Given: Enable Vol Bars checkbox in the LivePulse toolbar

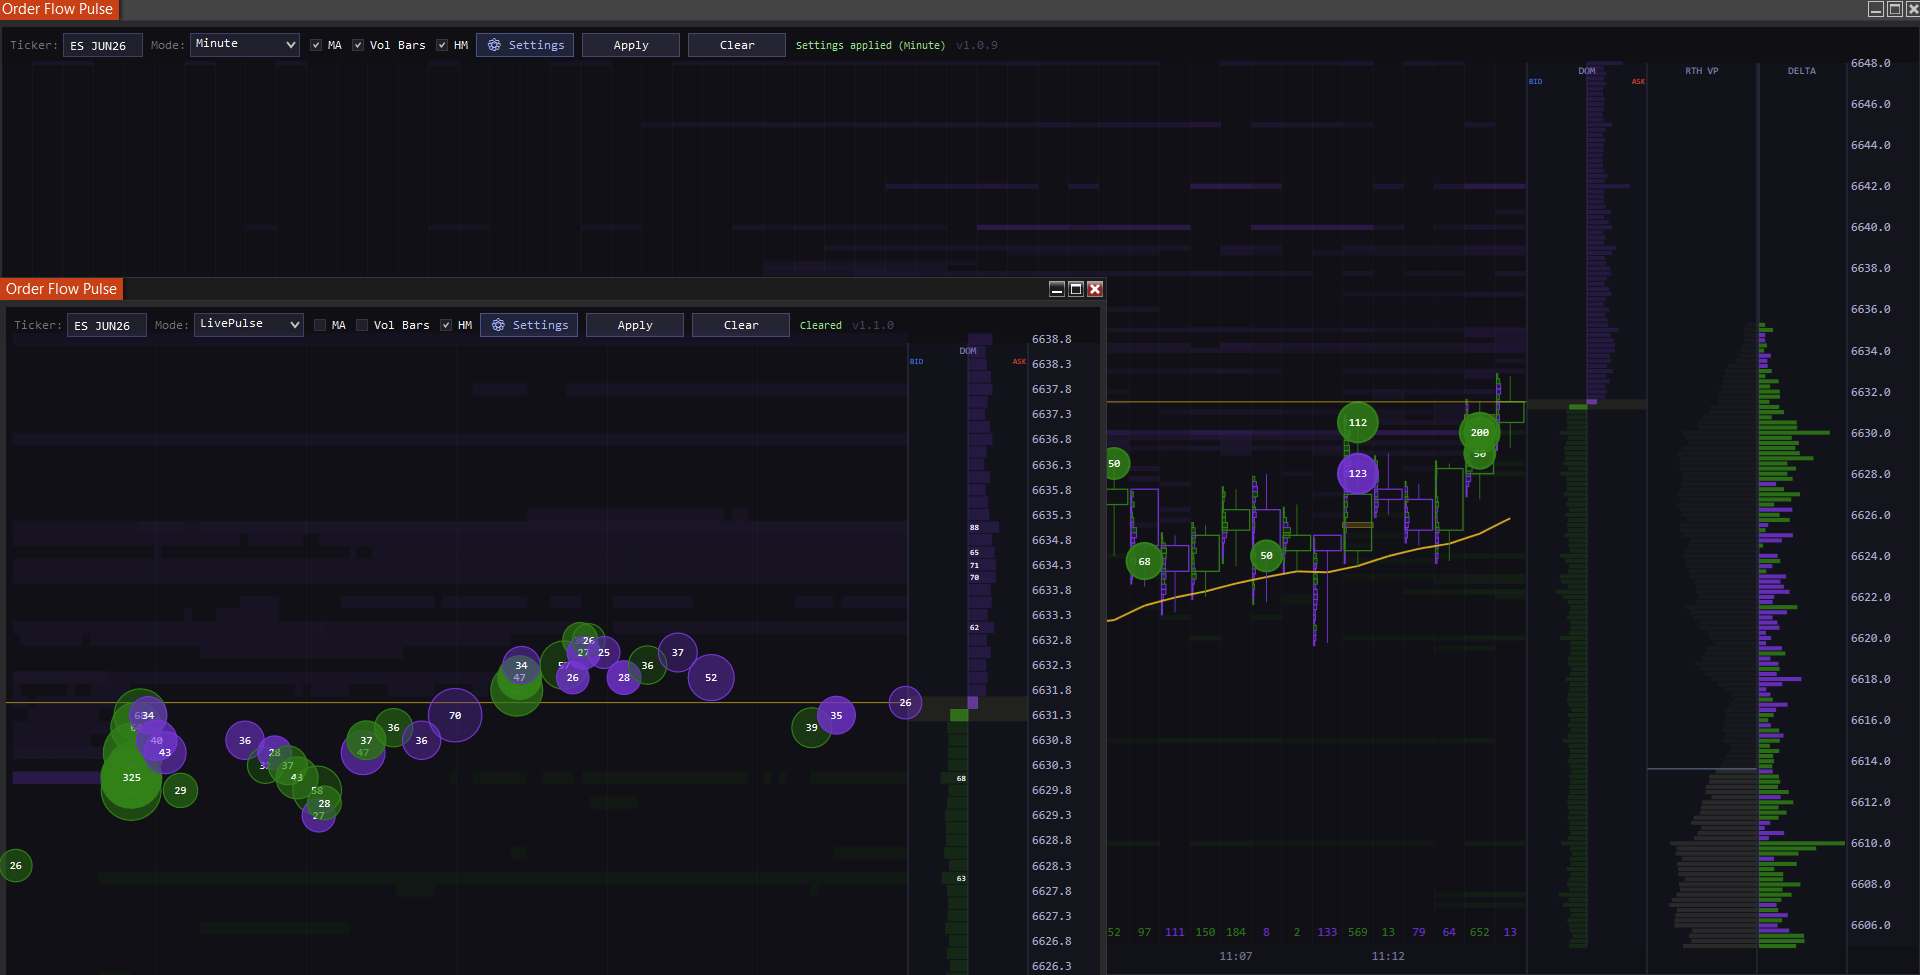Looking at the screenshot, I should 362,325.
